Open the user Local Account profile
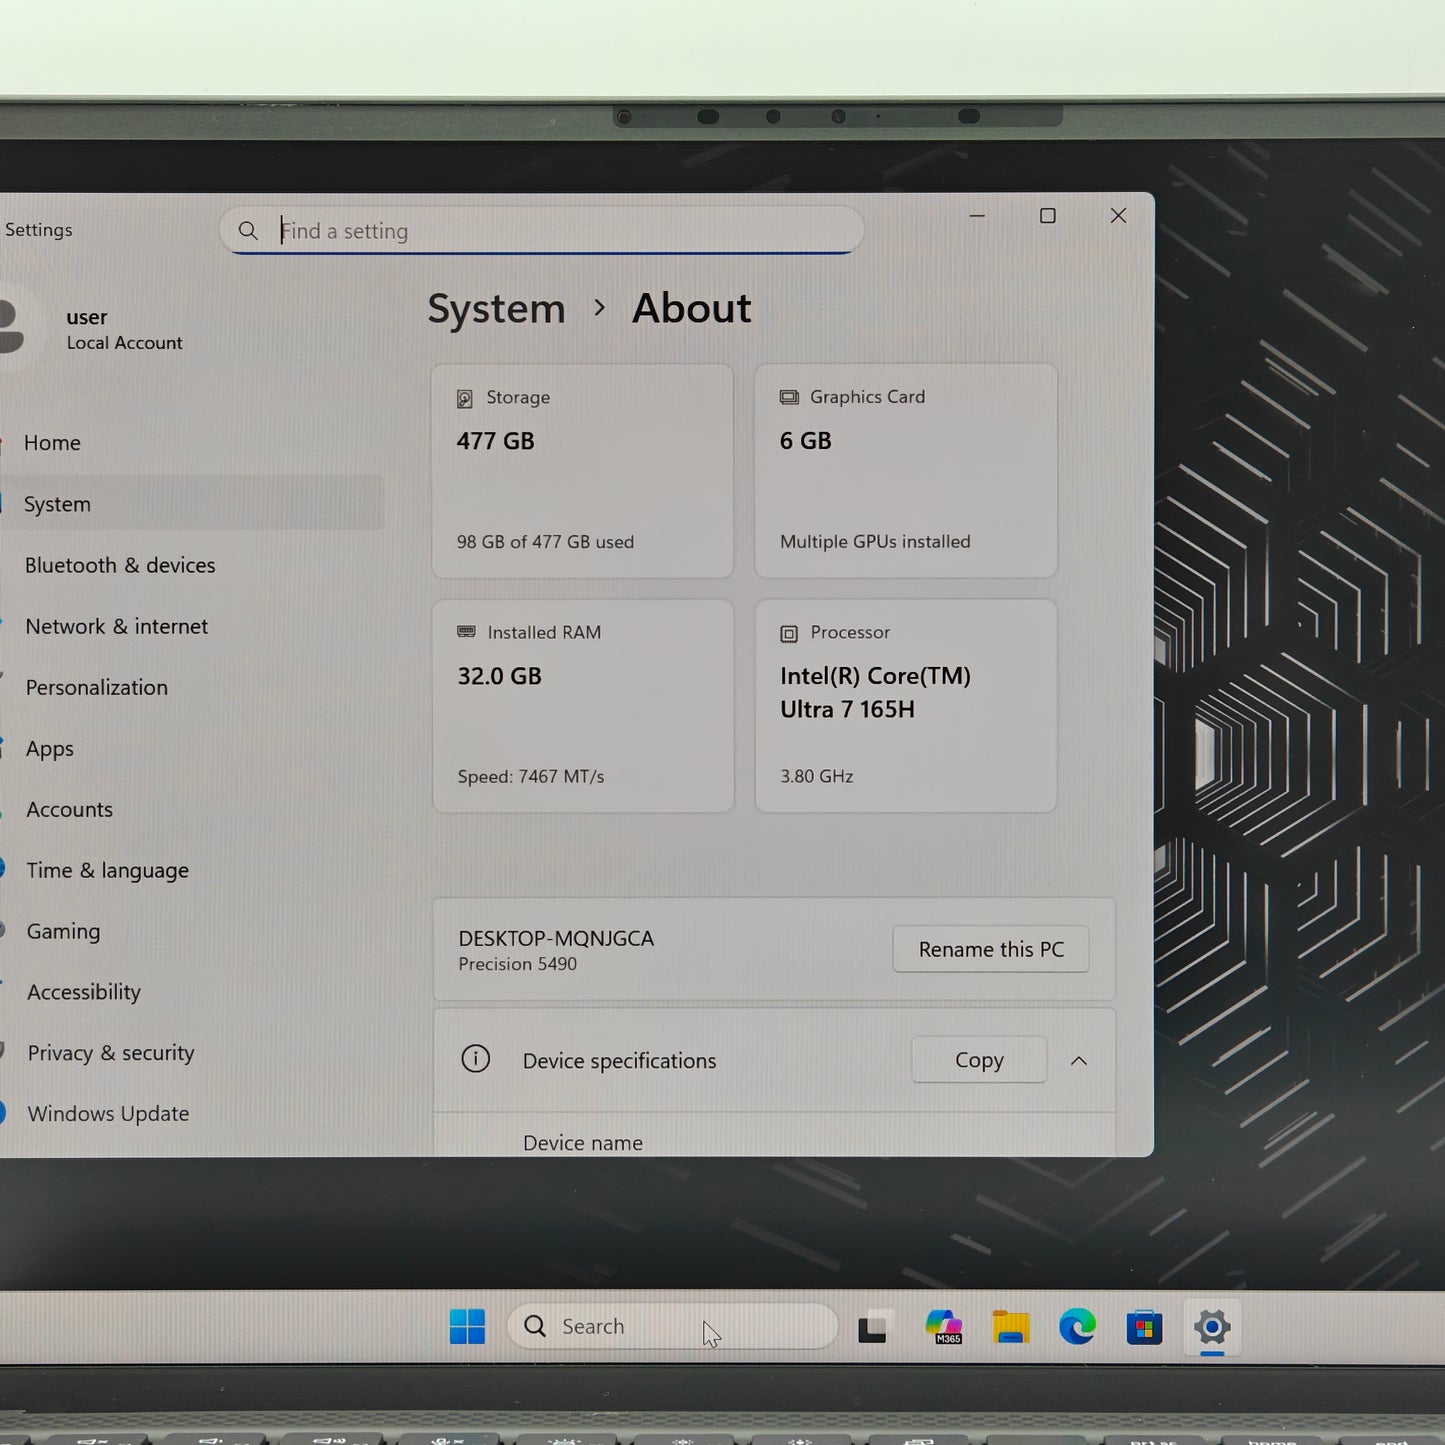 pos(100,329)
